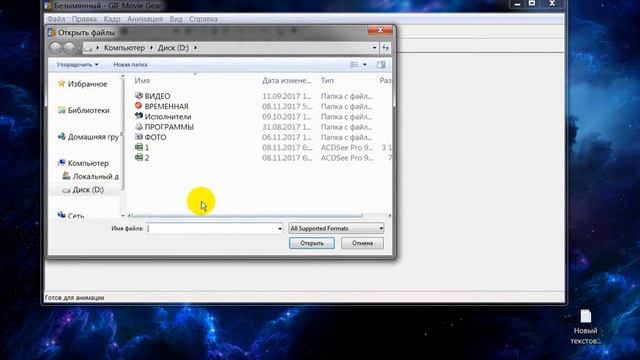
Task: Open the address bar history dropdown
Action: coord(374,48)
